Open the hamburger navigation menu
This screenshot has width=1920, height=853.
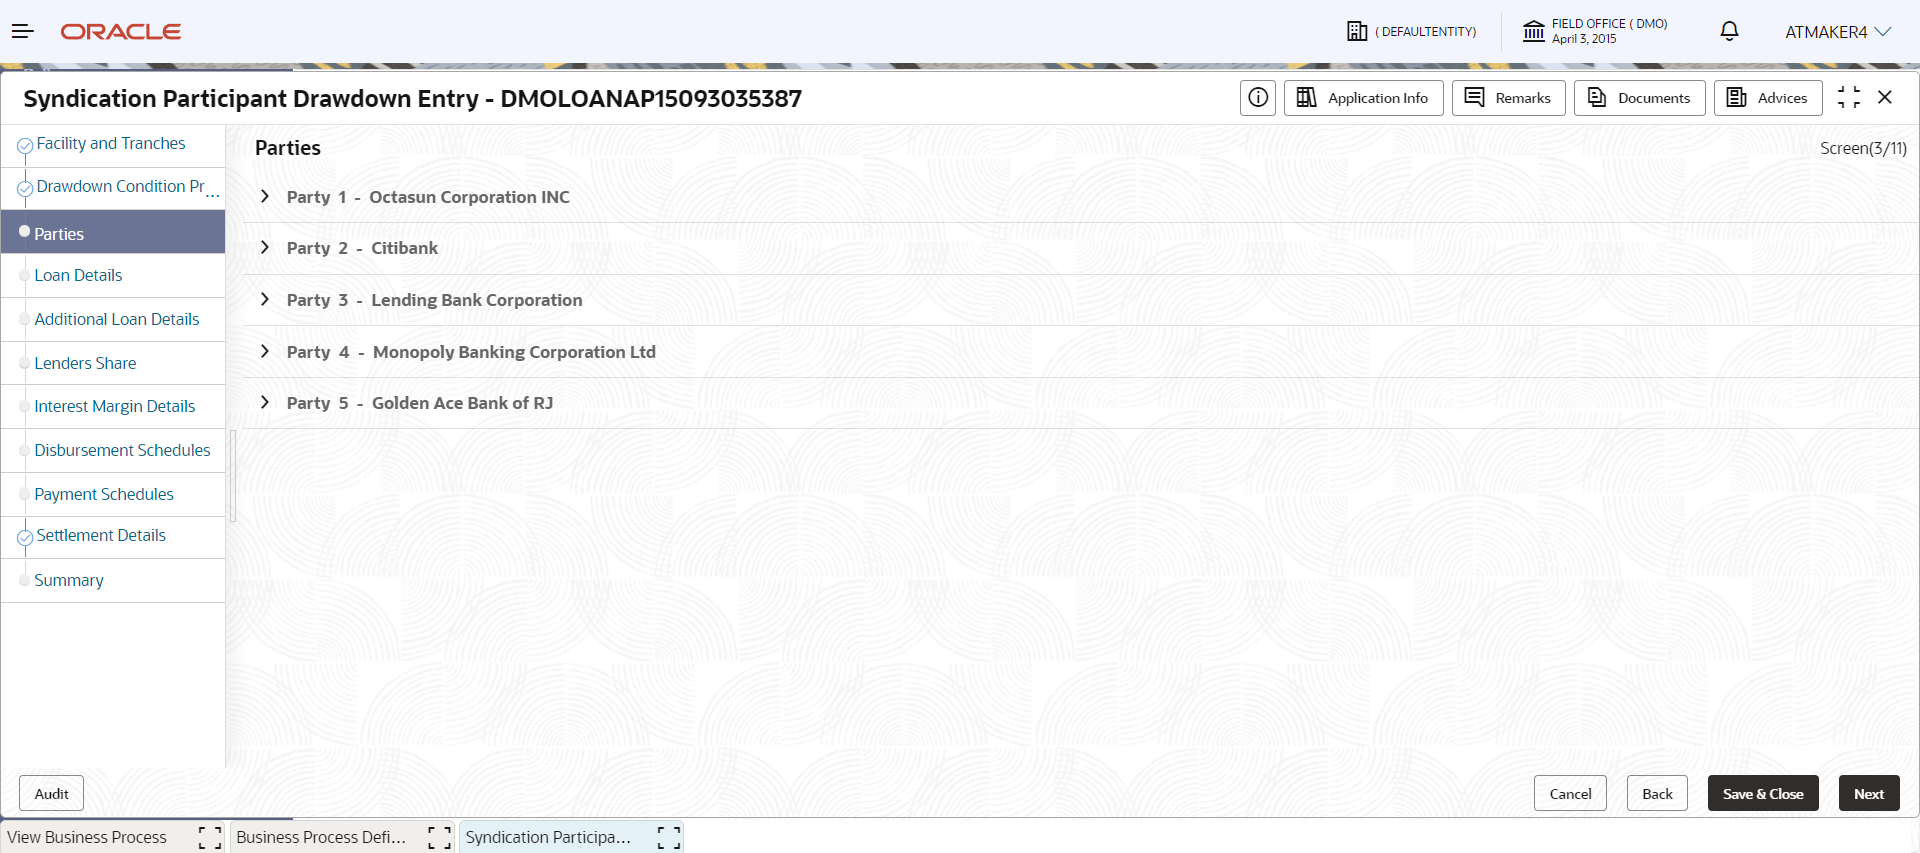22,32
